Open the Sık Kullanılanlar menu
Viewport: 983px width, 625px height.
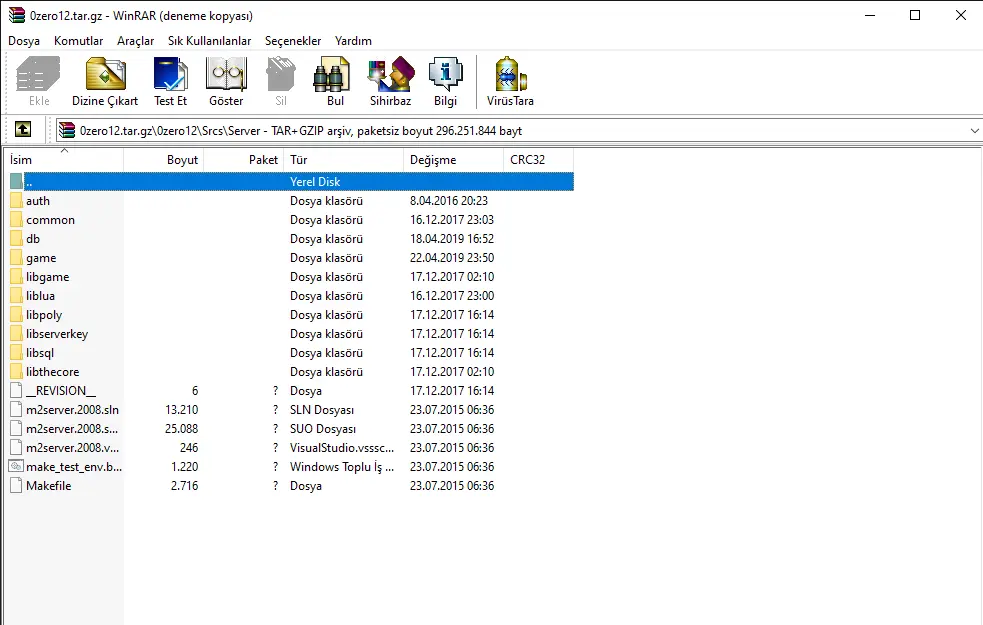tap(209, 41)
